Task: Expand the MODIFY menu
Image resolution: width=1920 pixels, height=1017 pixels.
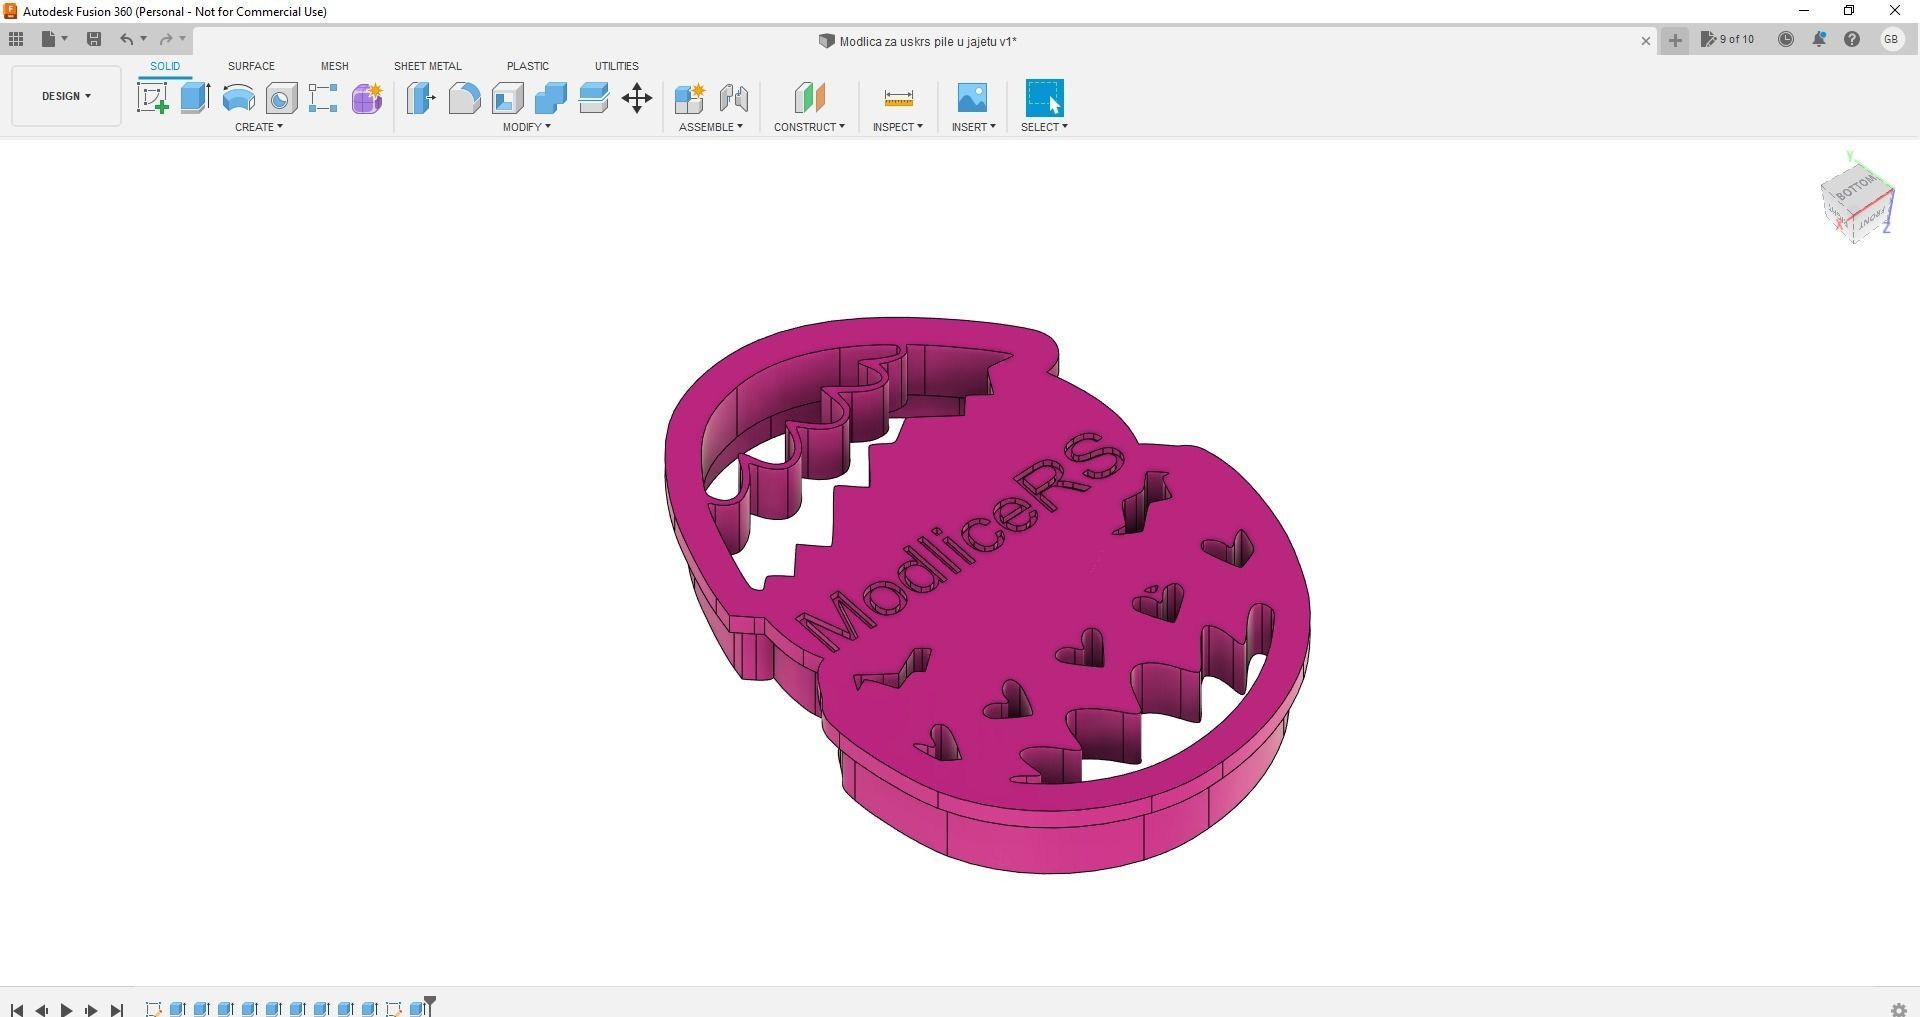Action: click(x=527, y=127)
